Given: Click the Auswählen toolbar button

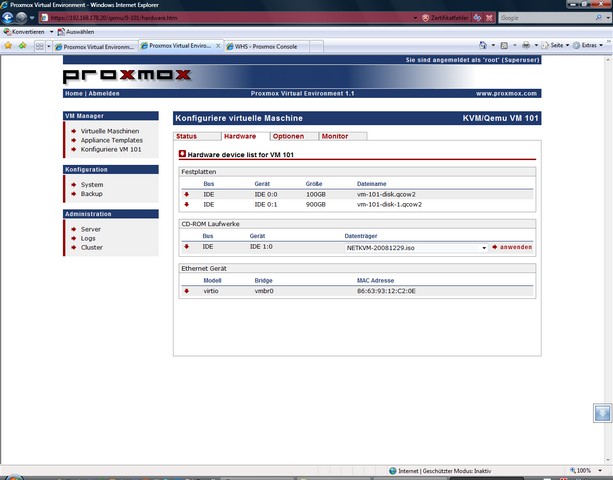Looking at the screenshot, I should pyautogui.click(x=76, y=32).
